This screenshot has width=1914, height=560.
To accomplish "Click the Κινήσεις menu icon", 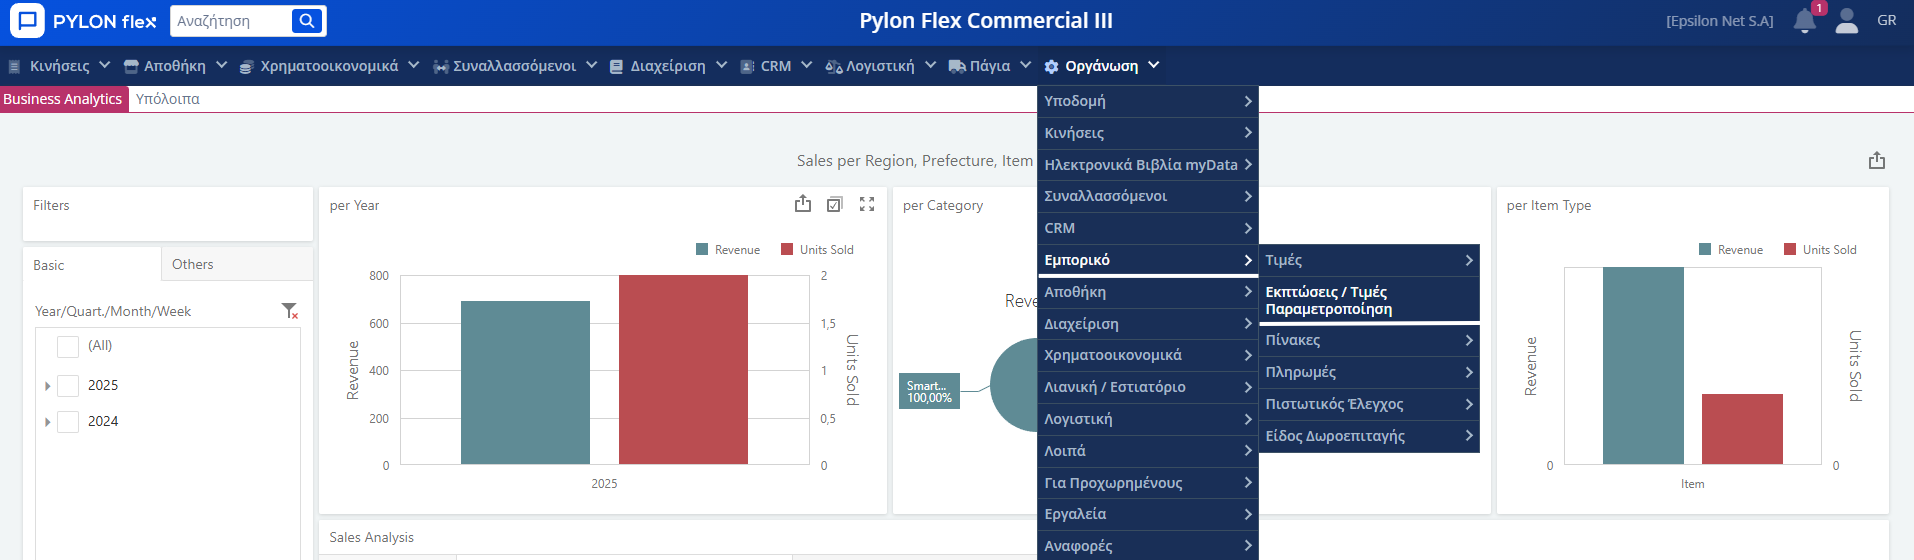I will tap(15, 67).
